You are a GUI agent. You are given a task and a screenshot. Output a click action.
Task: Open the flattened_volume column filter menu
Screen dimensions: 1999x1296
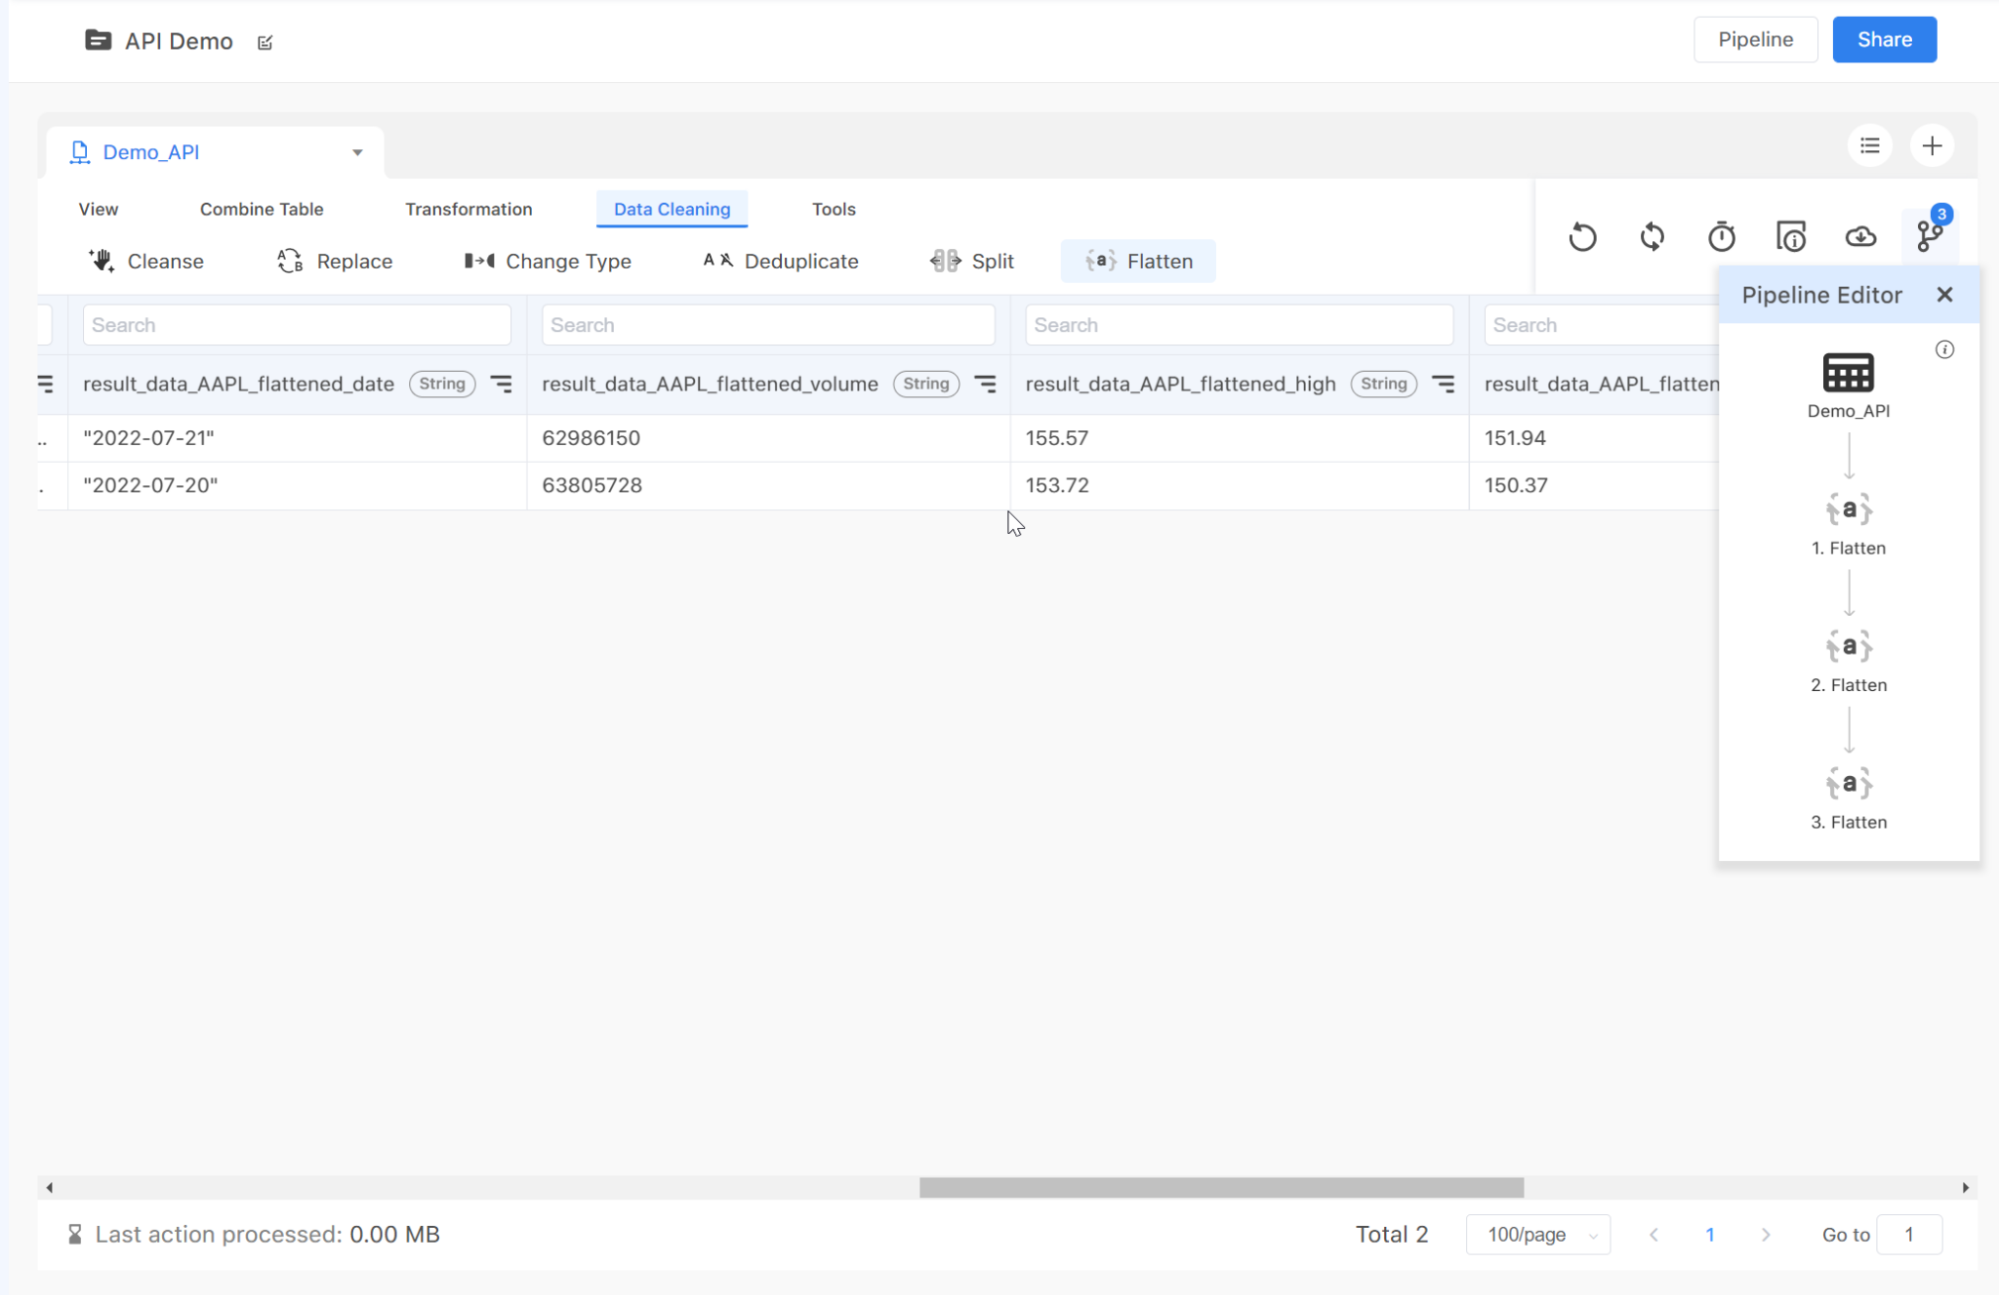985,384
